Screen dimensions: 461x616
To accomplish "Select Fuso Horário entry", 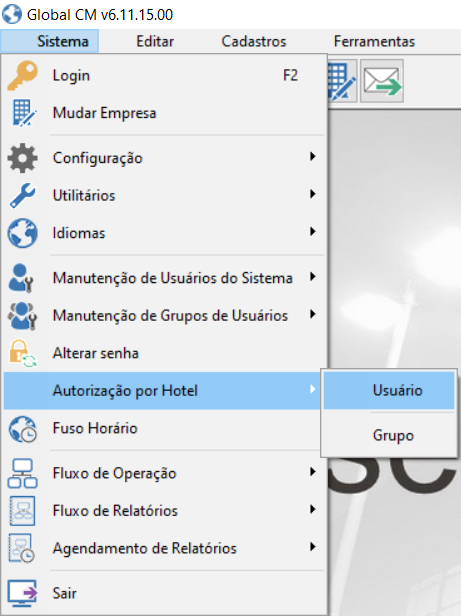I will coord(164,429).
